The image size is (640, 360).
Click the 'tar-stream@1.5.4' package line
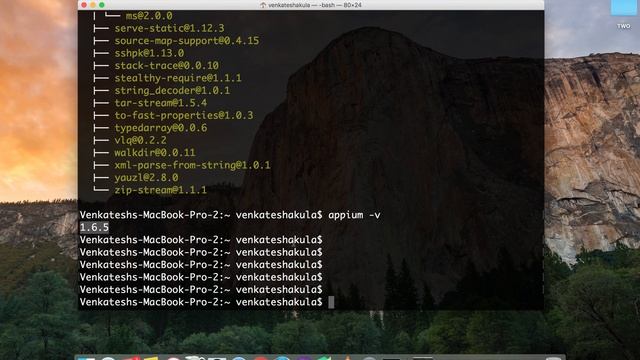[160, 103]
